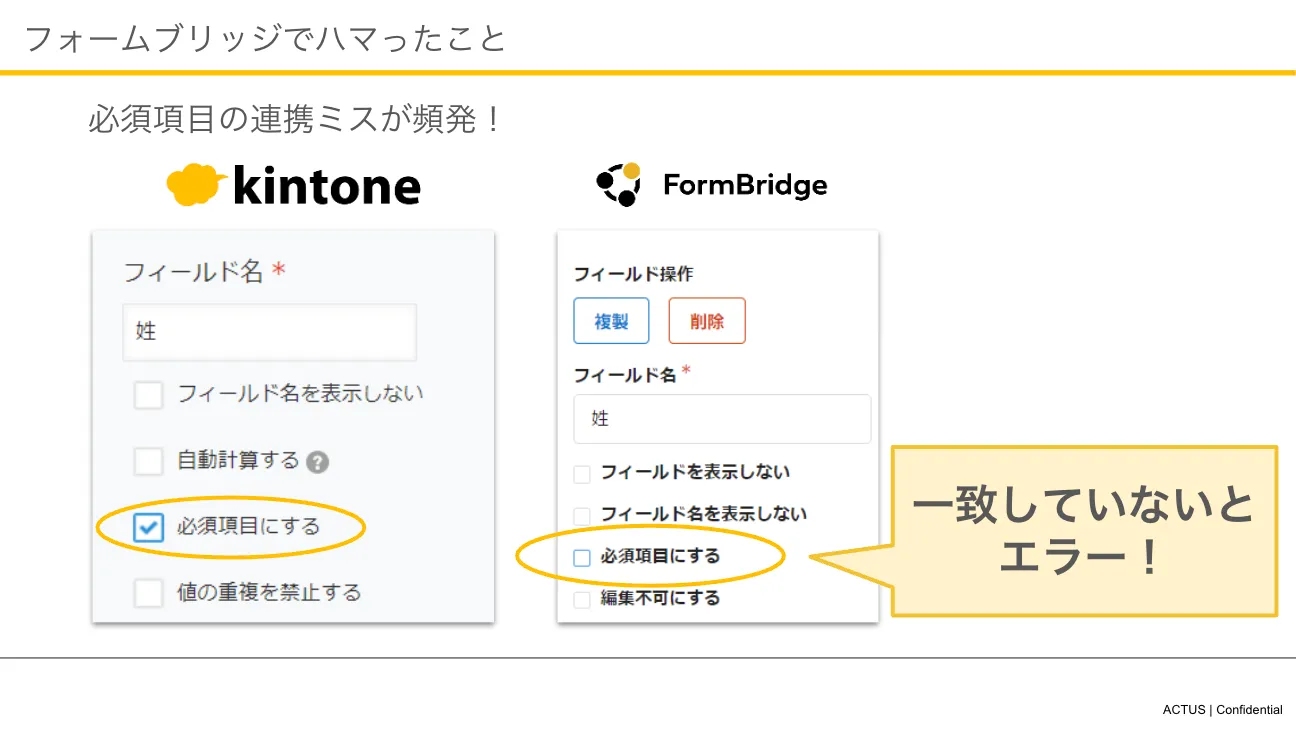This screenshot has width=1296, height=730.
Task: Uncheck kintone 必須項目にする checkbox
Action: [148, 527]
